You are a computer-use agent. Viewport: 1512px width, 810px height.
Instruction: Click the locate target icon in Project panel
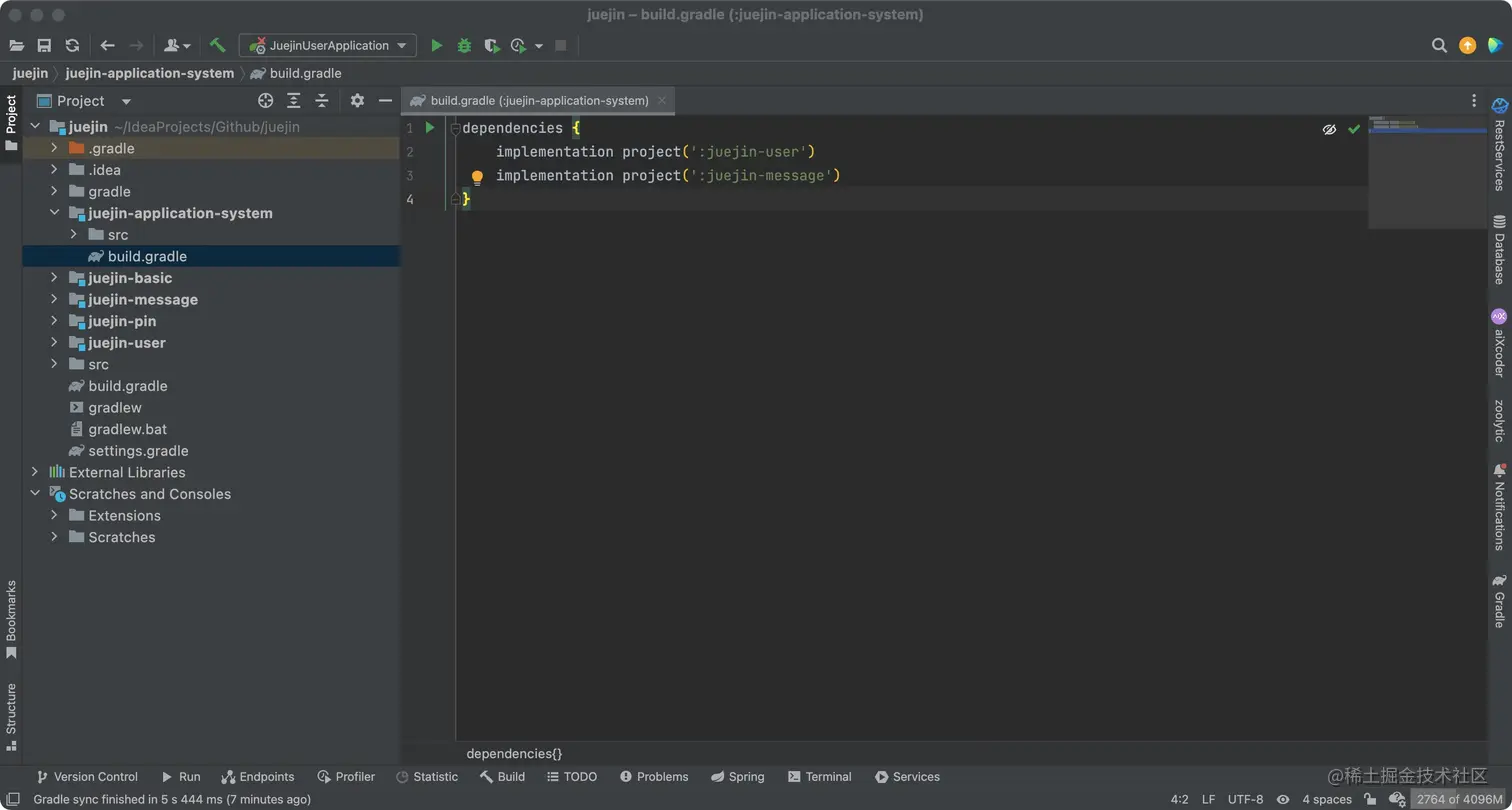point(265,100)
